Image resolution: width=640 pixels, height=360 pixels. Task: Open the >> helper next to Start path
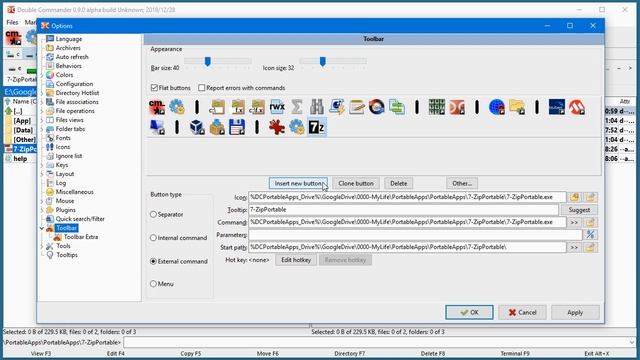pyautogui.click(x=574, y=247)
